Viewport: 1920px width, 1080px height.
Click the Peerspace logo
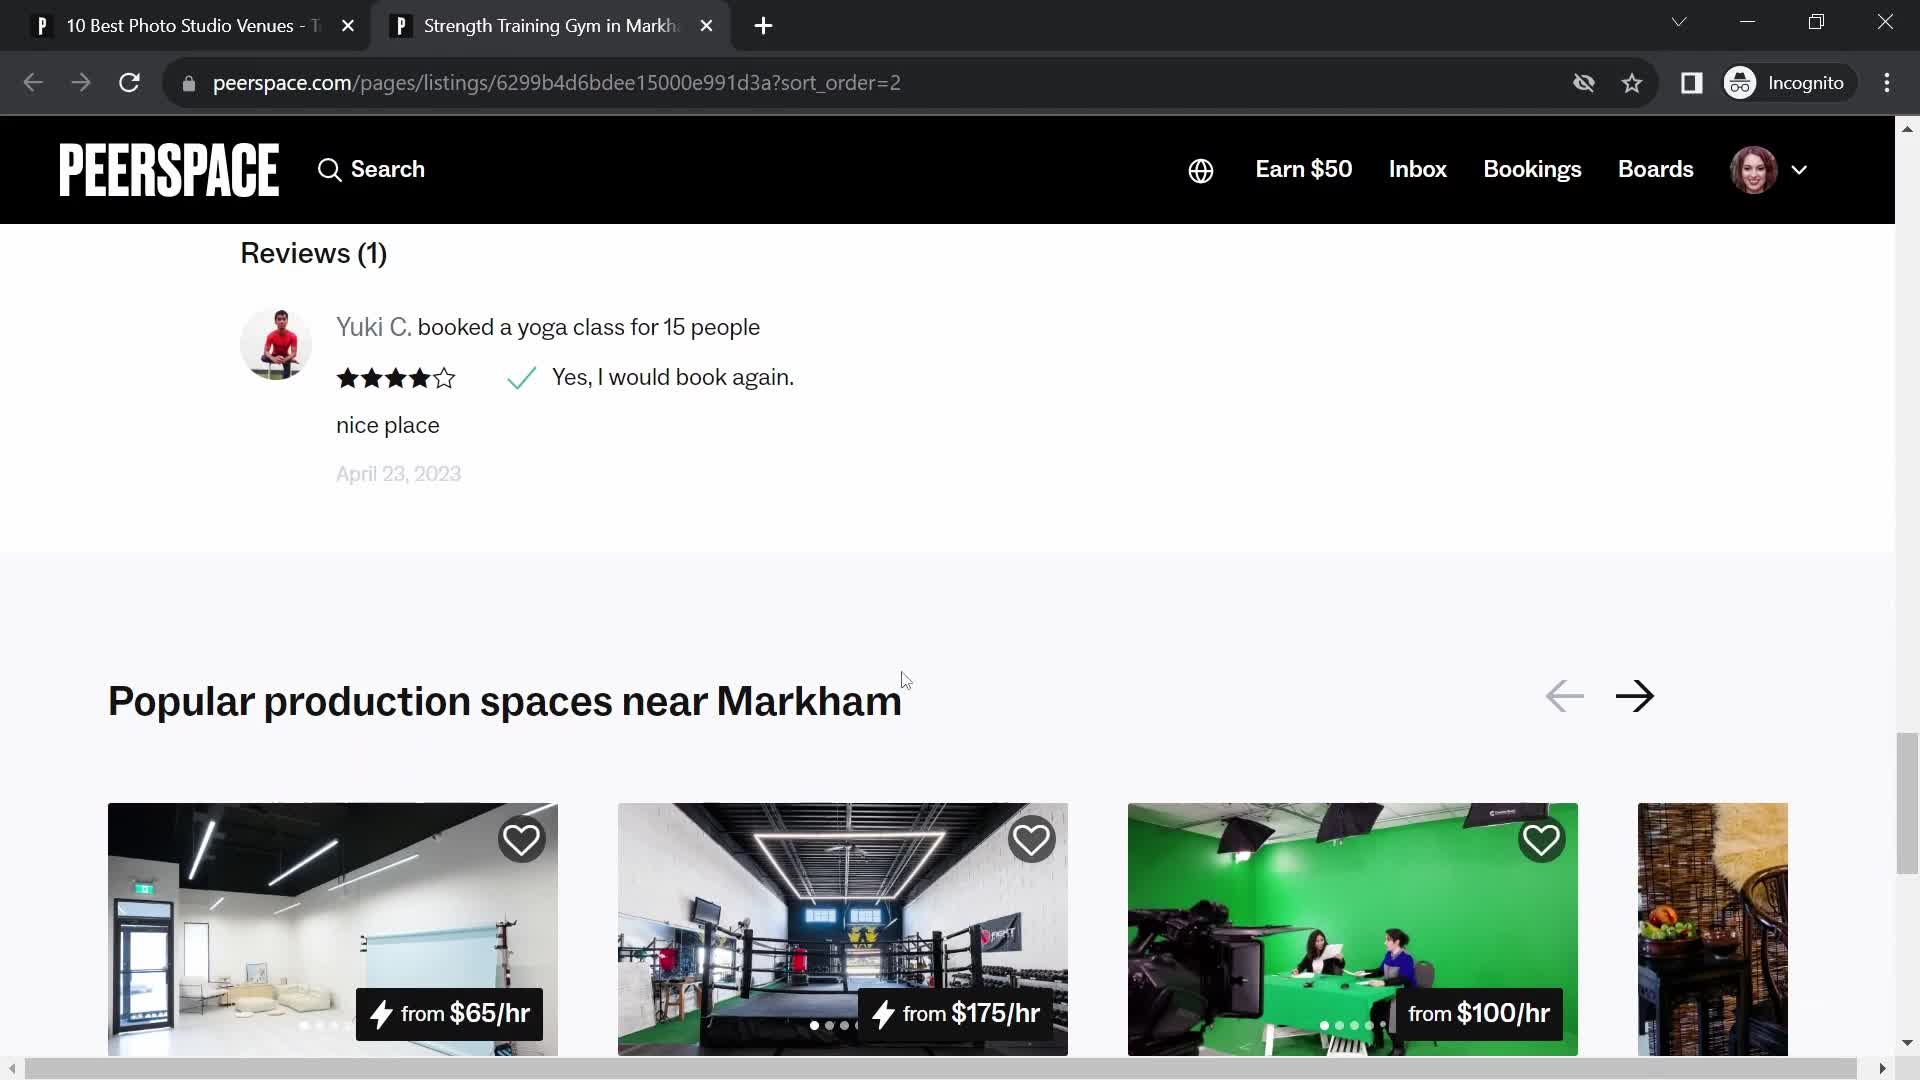[x=169, y=169]
